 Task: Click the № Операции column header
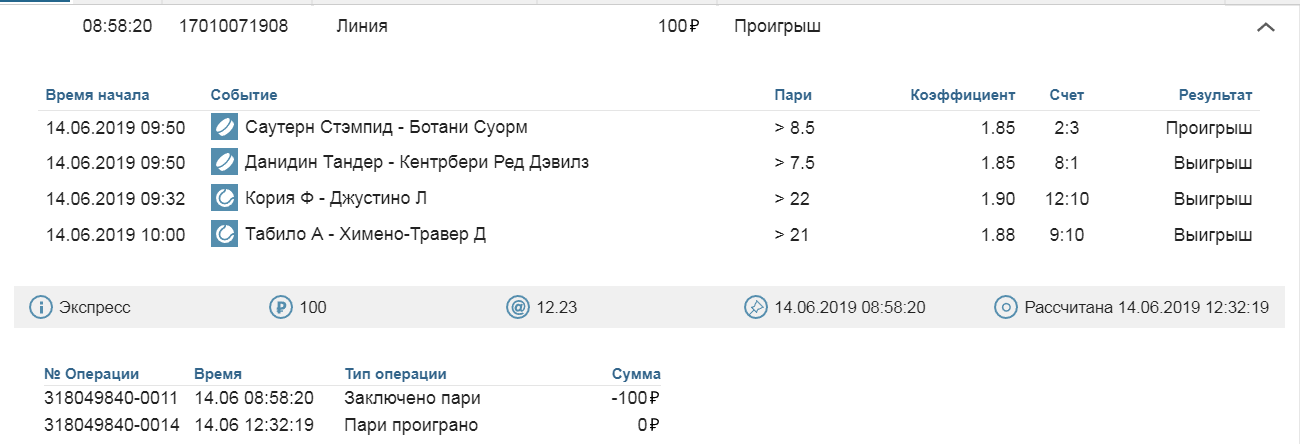(92, 374)
